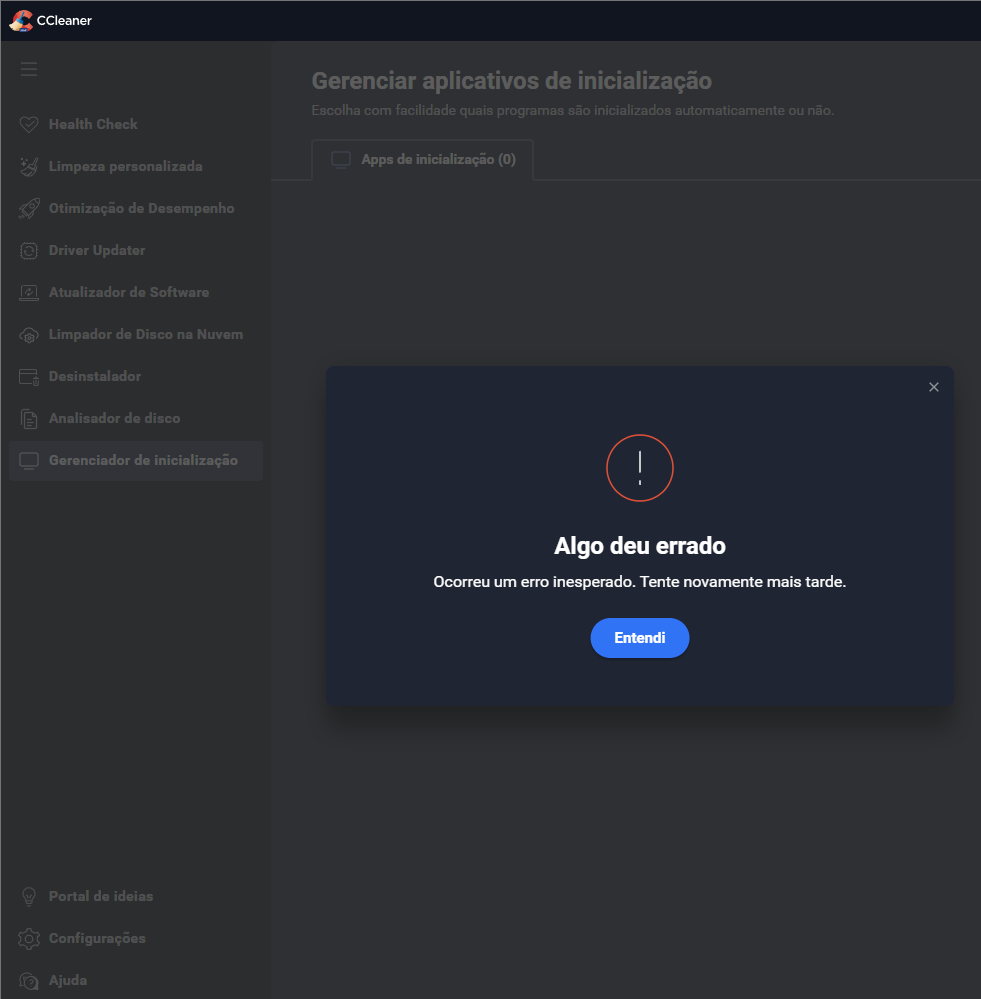
Task: Click the Entendi button in the error dialog
Action: click(640, 638)
